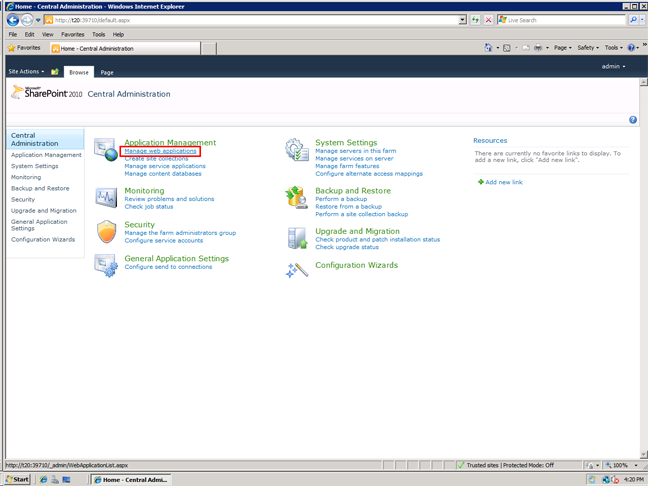This screenshot has height=486, width=648.
Task: Open the IE Page command dropdown
Action: click(x=562, y=48)
